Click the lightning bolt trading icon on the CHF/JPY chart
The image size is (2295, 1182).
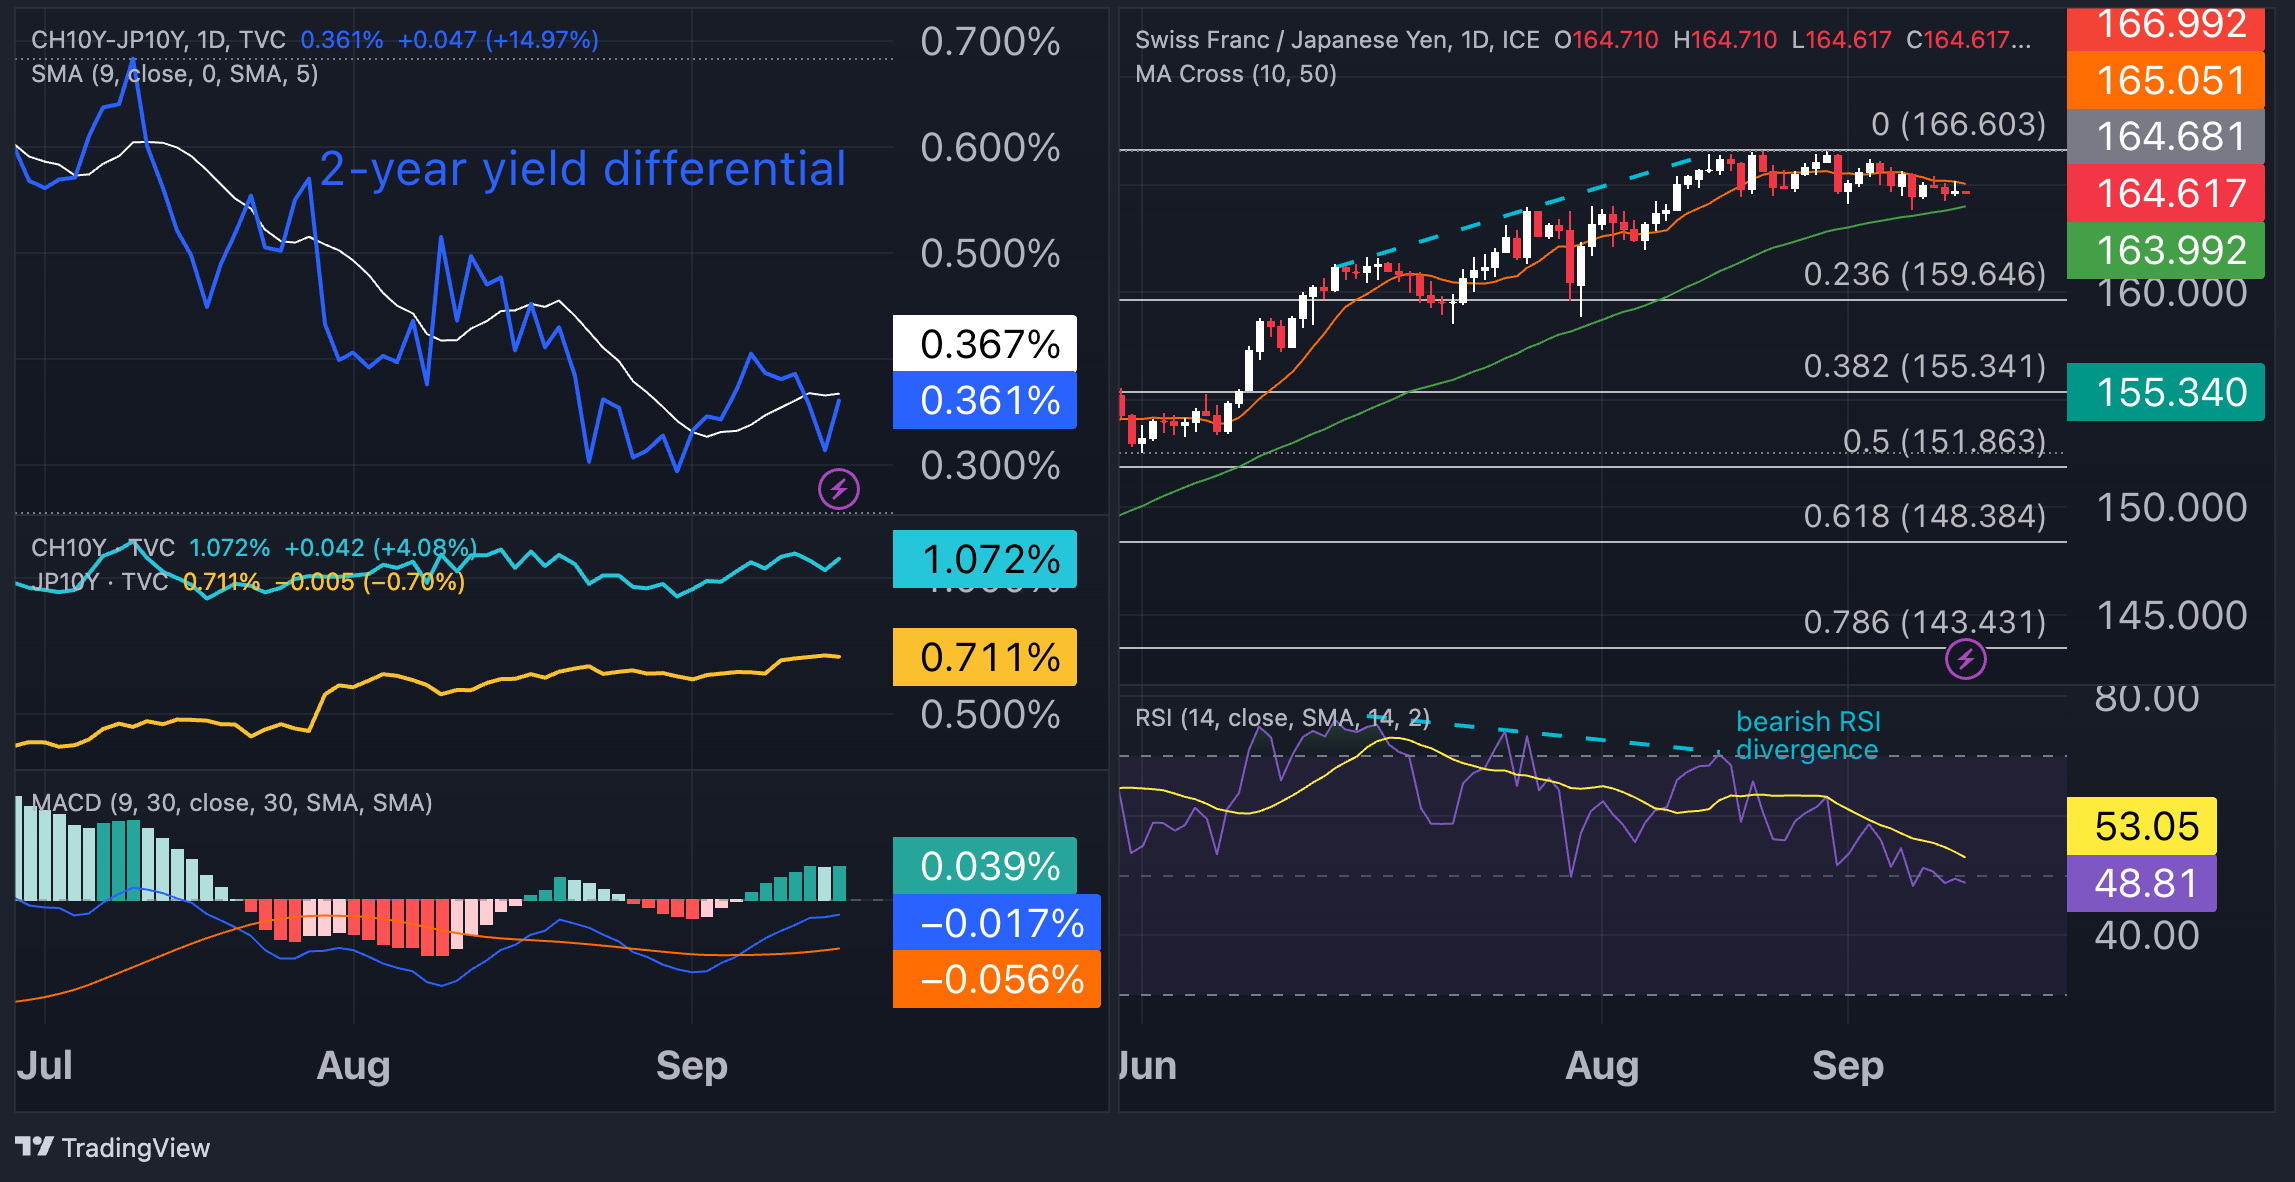(1966, 659)
